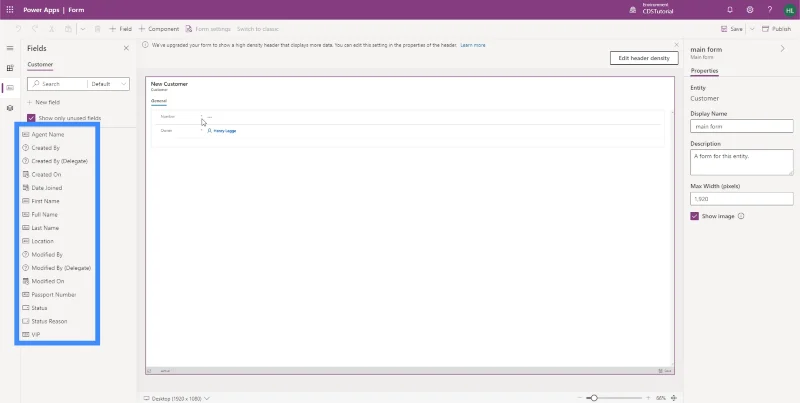Toggle the Show image checkbox
The image size is (800, 403).
(x=694, y=216)
